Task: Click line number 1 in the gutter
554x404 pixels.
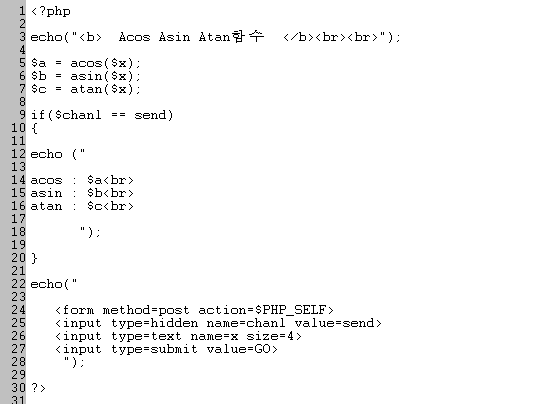Action: [x=22, y=11]
